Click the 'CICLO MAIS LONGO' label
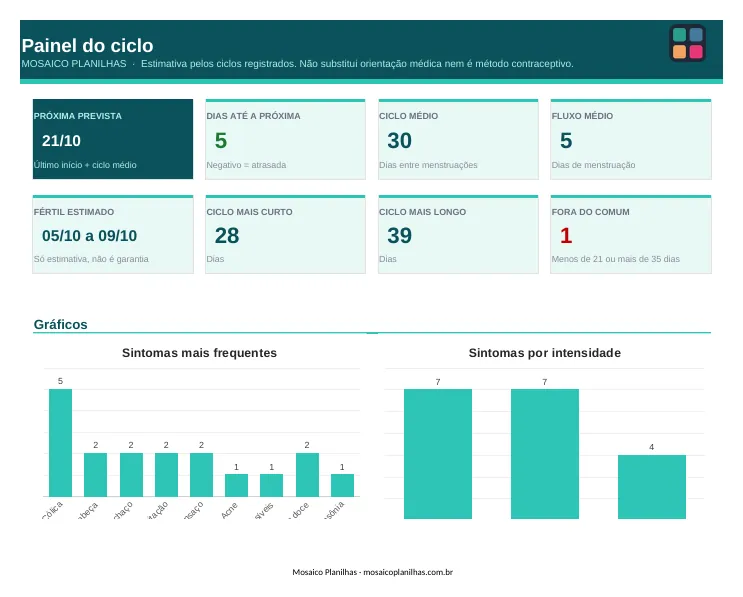 [x=422, y=212]
